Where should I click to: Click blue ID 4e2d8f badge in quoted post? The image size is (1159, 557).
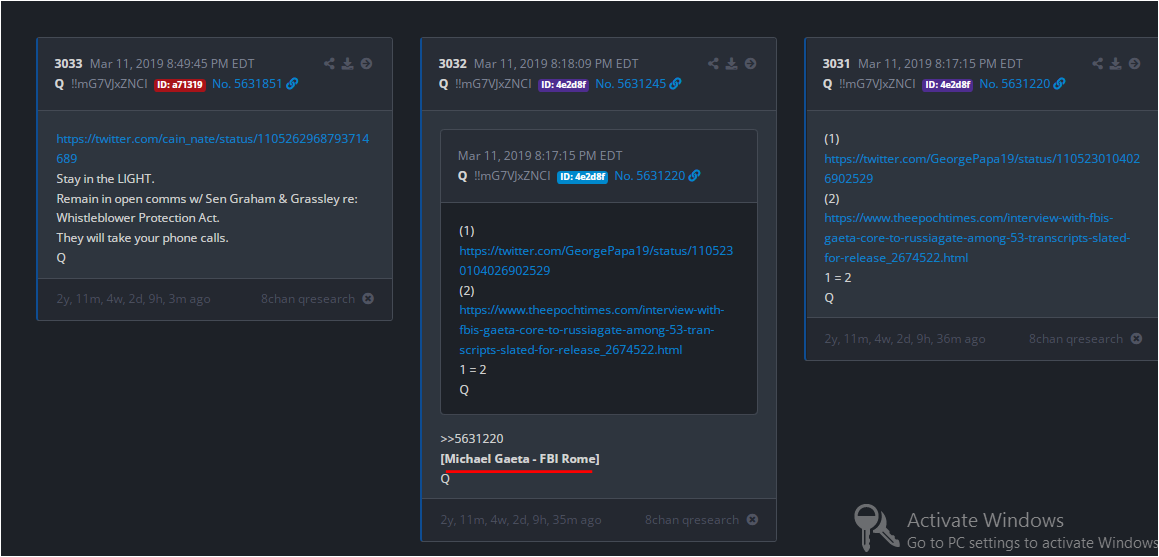click(x=582, y=177)
